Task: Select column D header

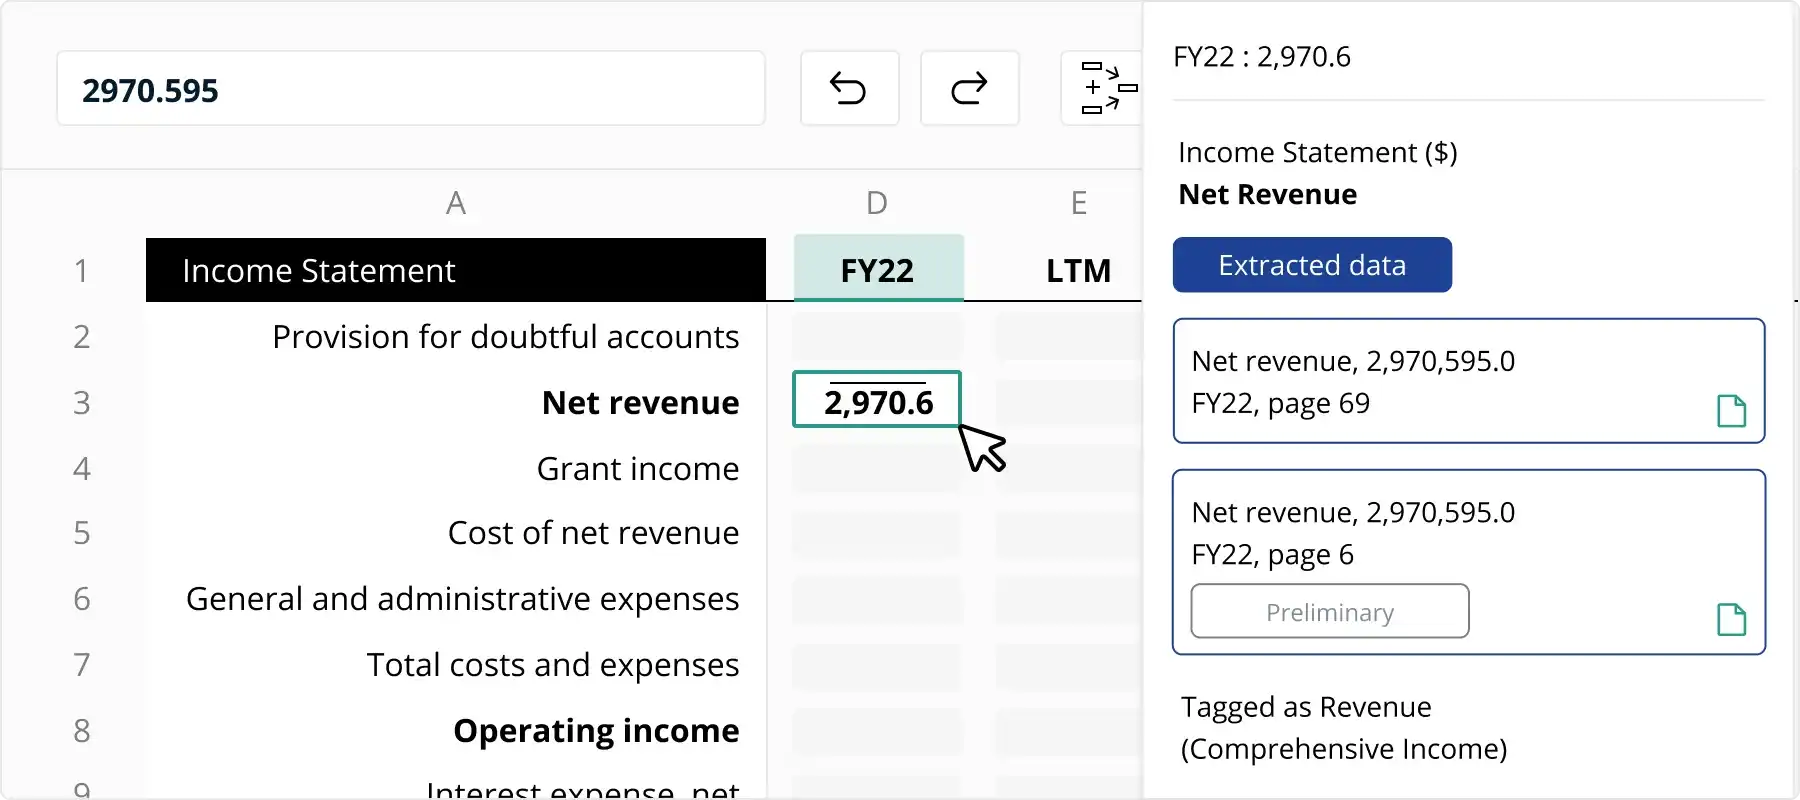Action: 877,203
